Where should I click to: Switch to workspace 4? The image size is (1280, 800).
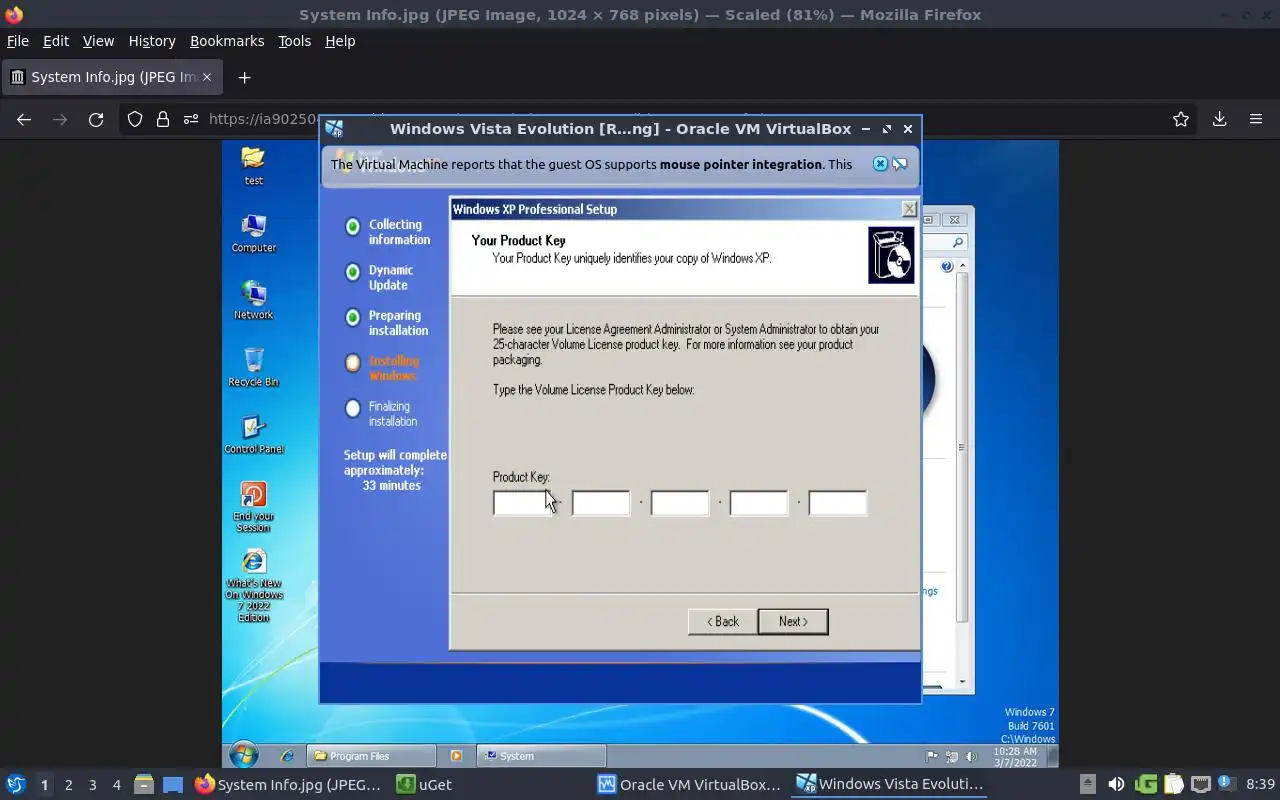tap(117, 785)
